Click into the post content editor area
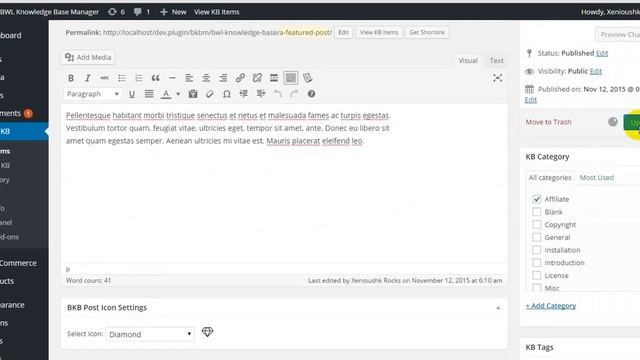640x360 pixels. pyautogui.click(x=284, y=184)
